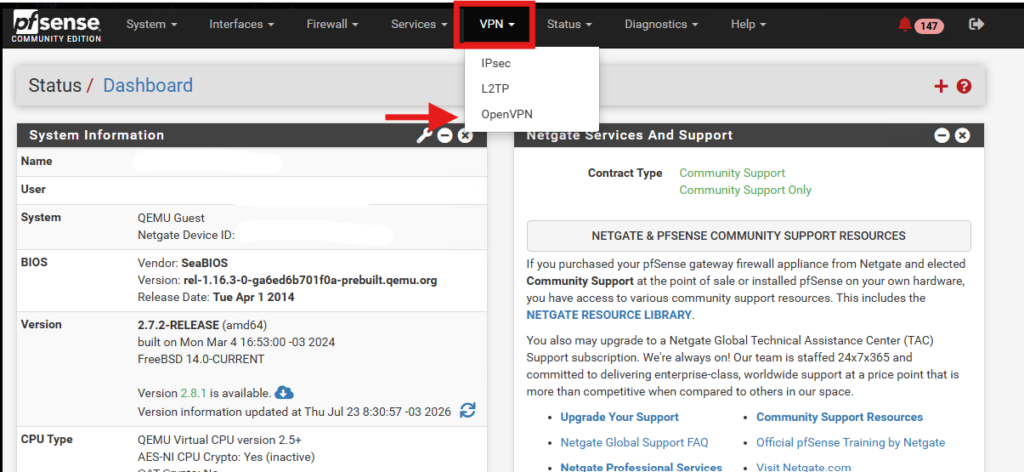Click the System Information widget title
This screenshot has height=472, width=1024.
coord(97,135)
